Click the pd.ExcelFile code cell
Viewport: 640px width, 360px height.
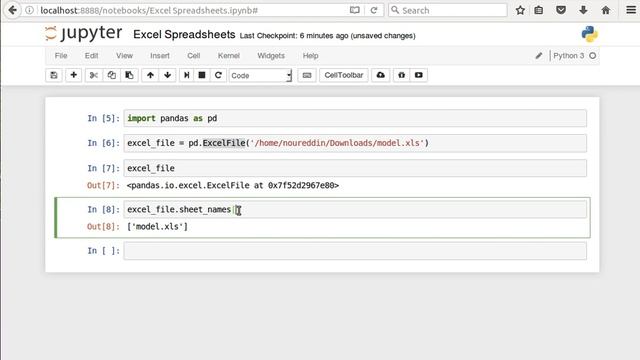click(x=355, y=143)
